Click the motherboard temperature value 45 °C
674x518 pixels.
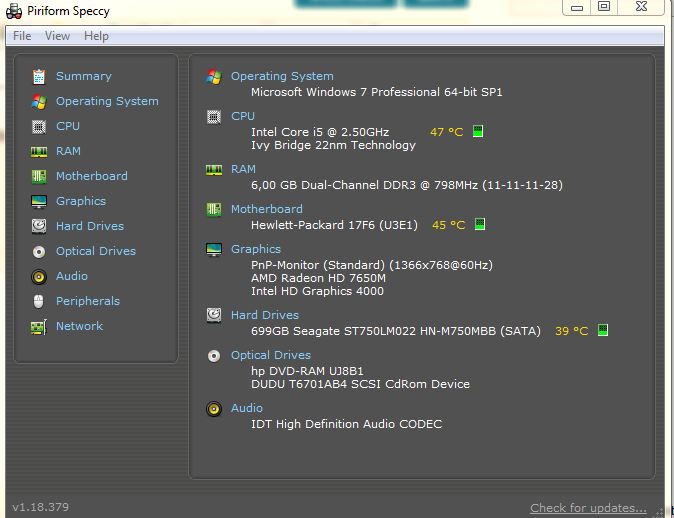[448, 225]
